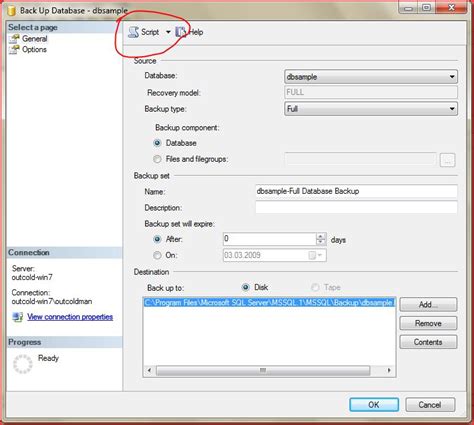Click the Contents button

click(x=428, y=342)
